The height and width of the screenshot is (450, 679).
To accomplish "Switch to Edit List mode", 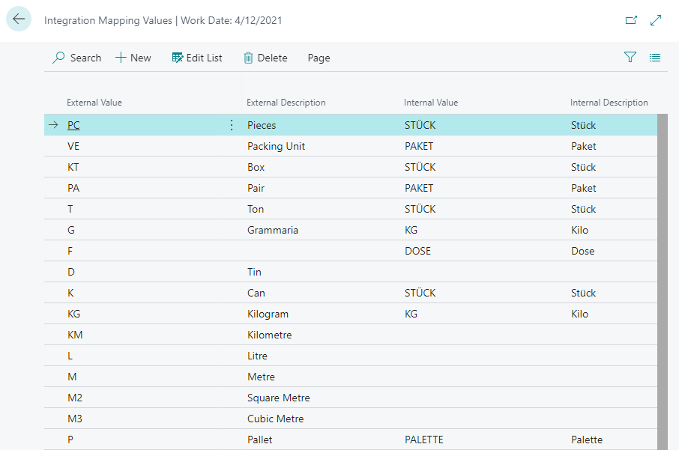I will (x=197, y=58).
